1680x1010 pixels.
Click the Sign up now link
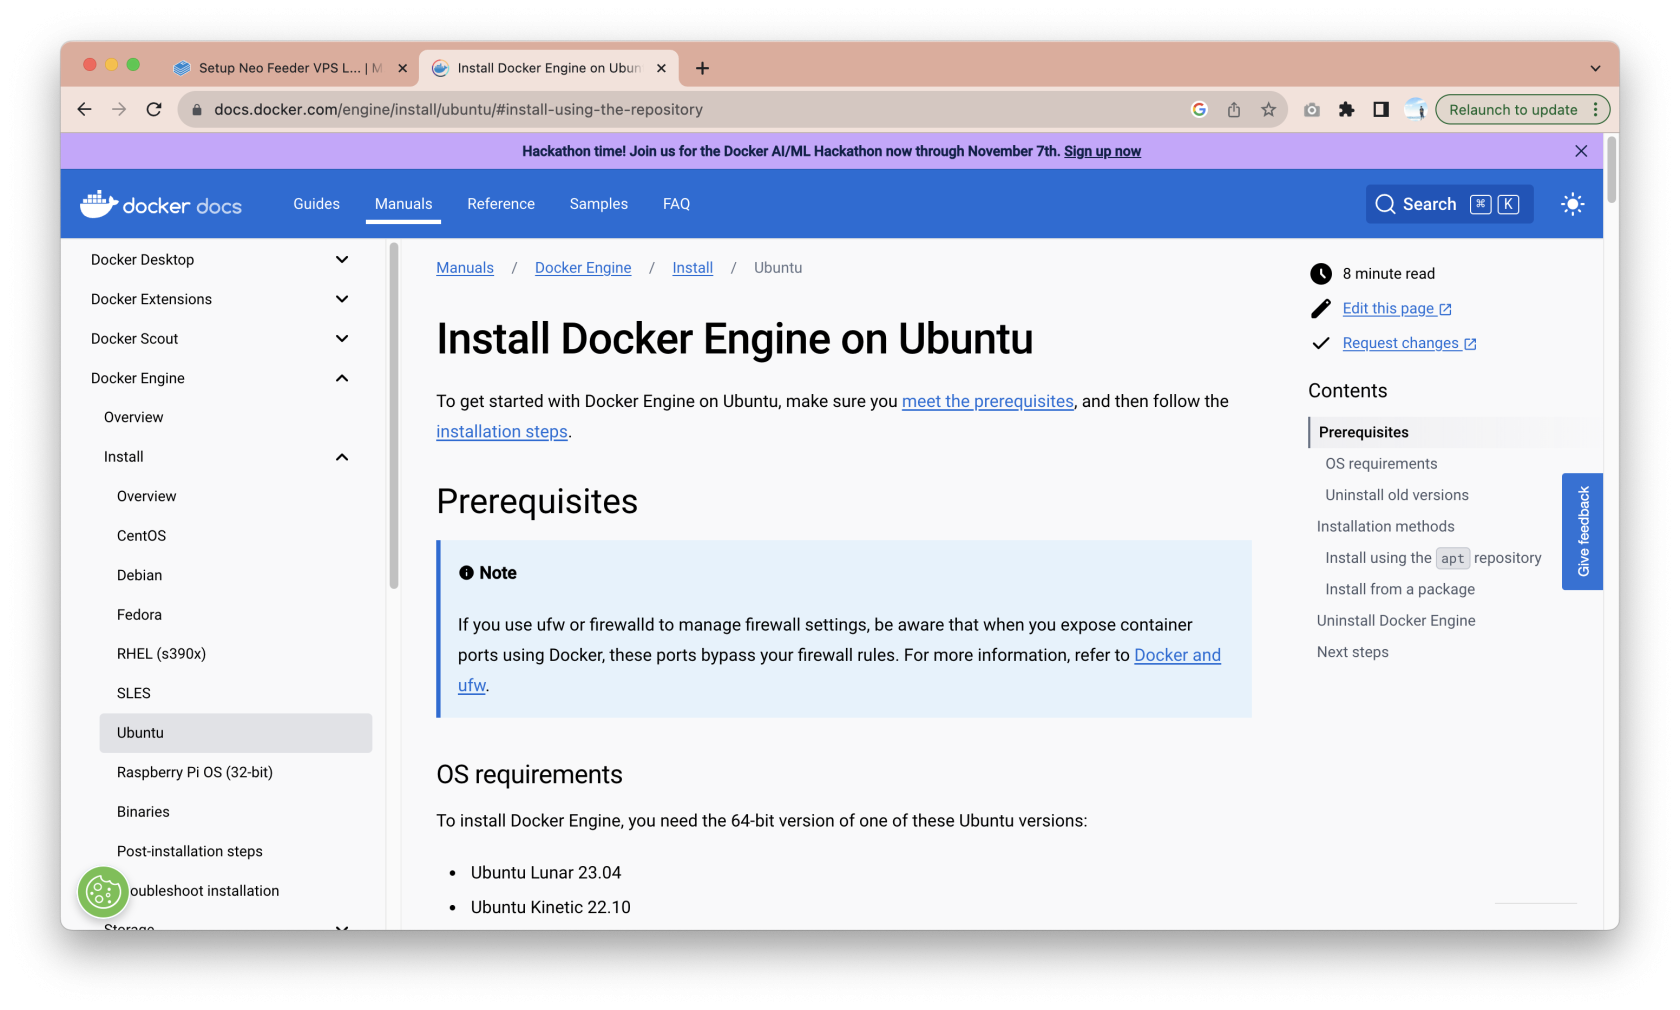[1102, 151]
